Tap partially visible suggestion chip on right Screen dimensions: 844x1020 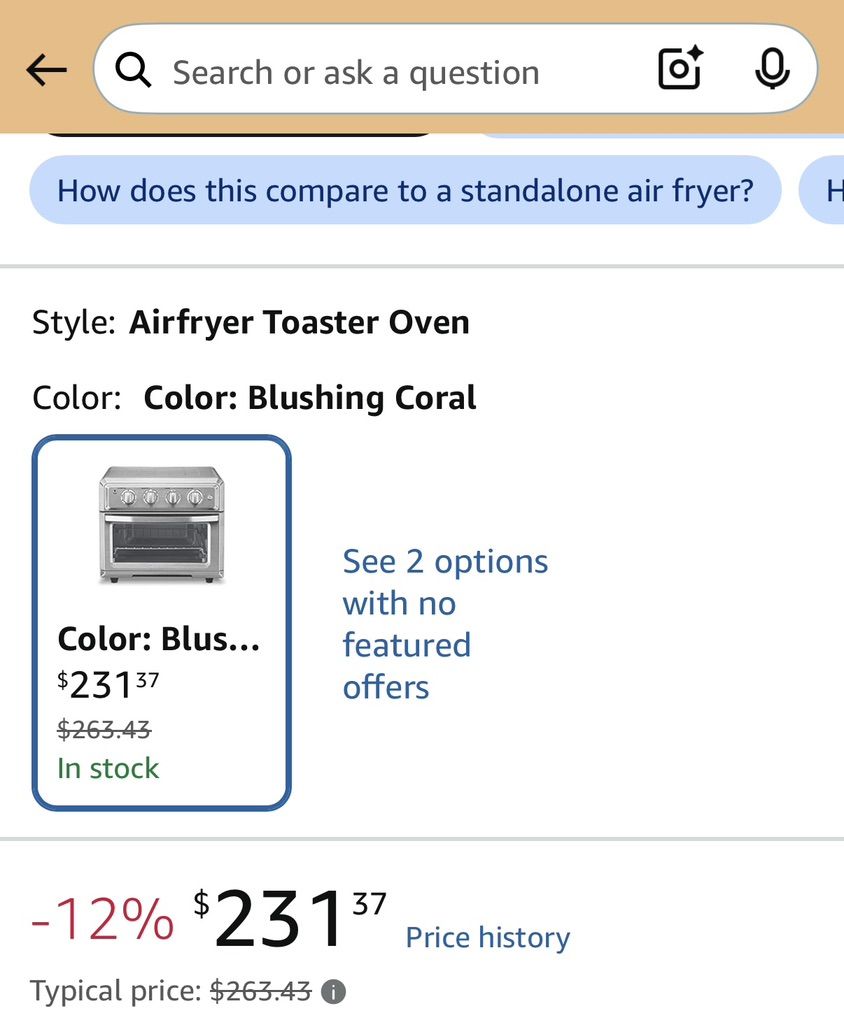coord(822,190)
